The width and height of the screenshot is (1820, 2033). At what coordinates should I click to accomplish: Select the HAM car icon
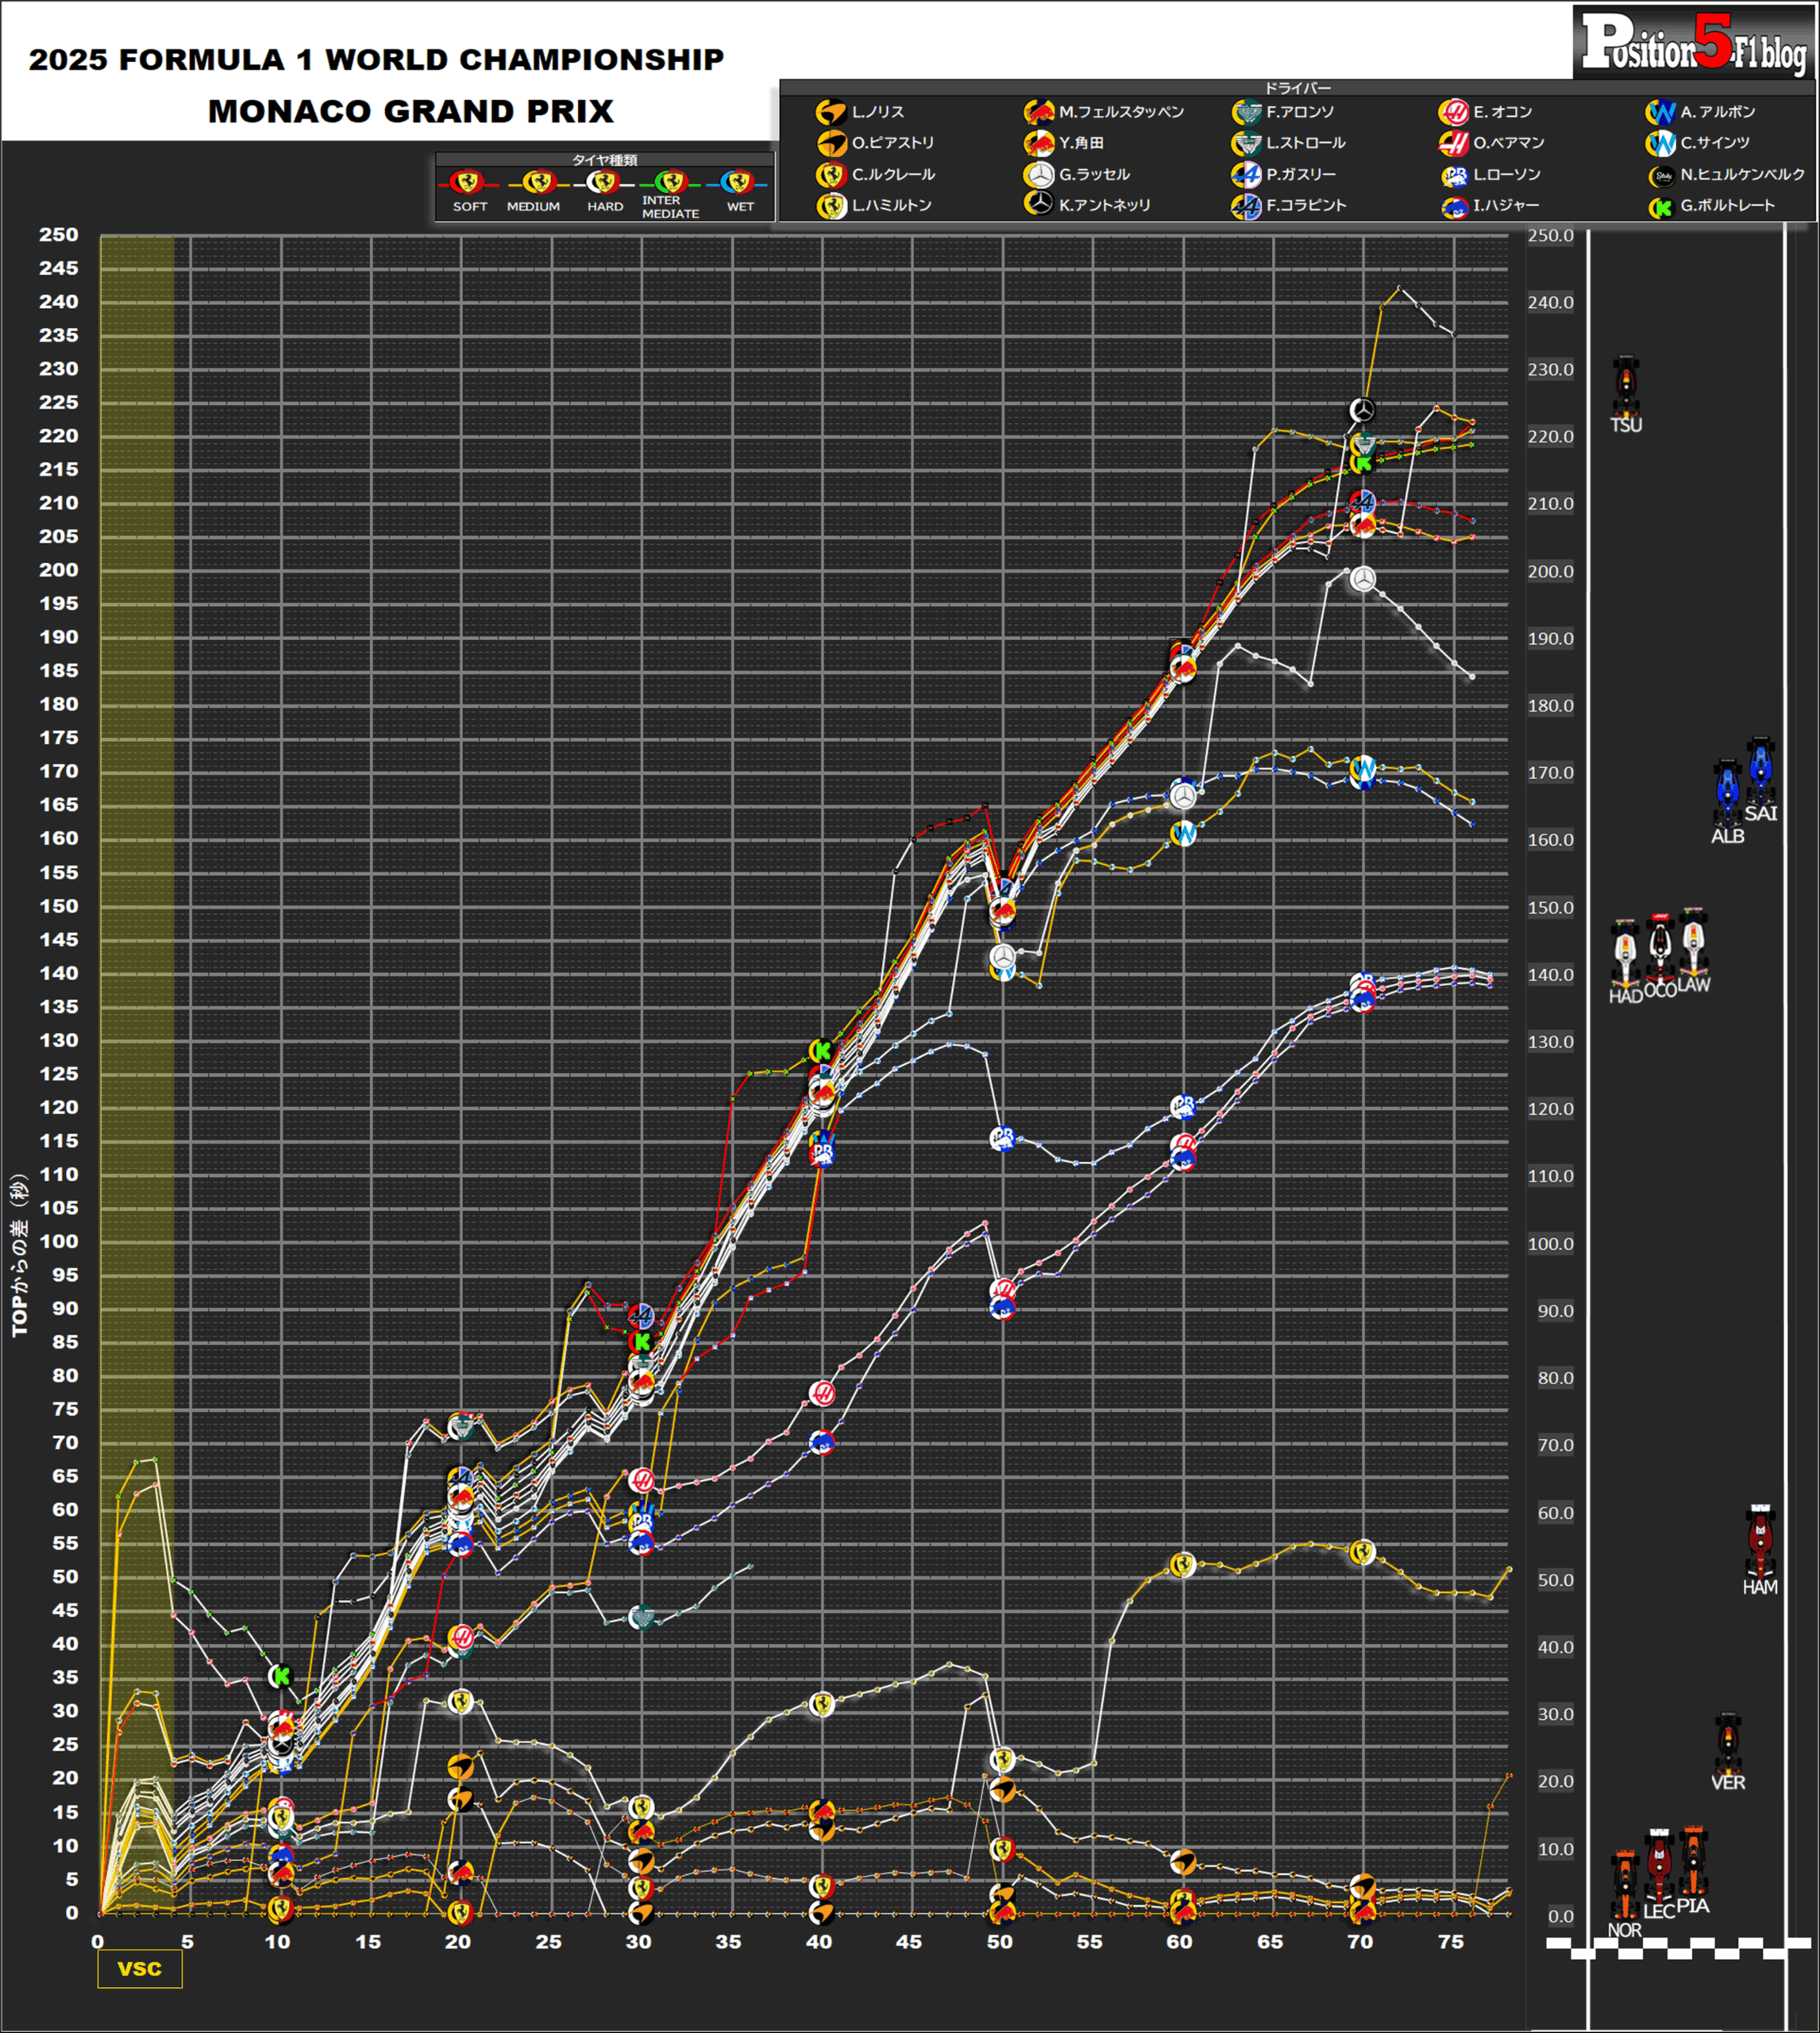[x=1760, y=1542]
